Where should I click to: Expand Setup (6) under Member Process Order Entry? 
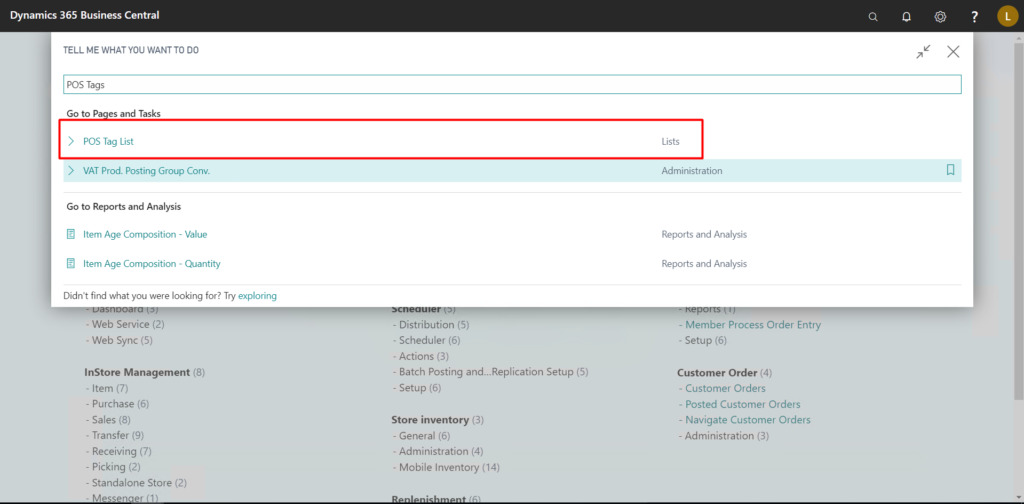pos(705,340)
